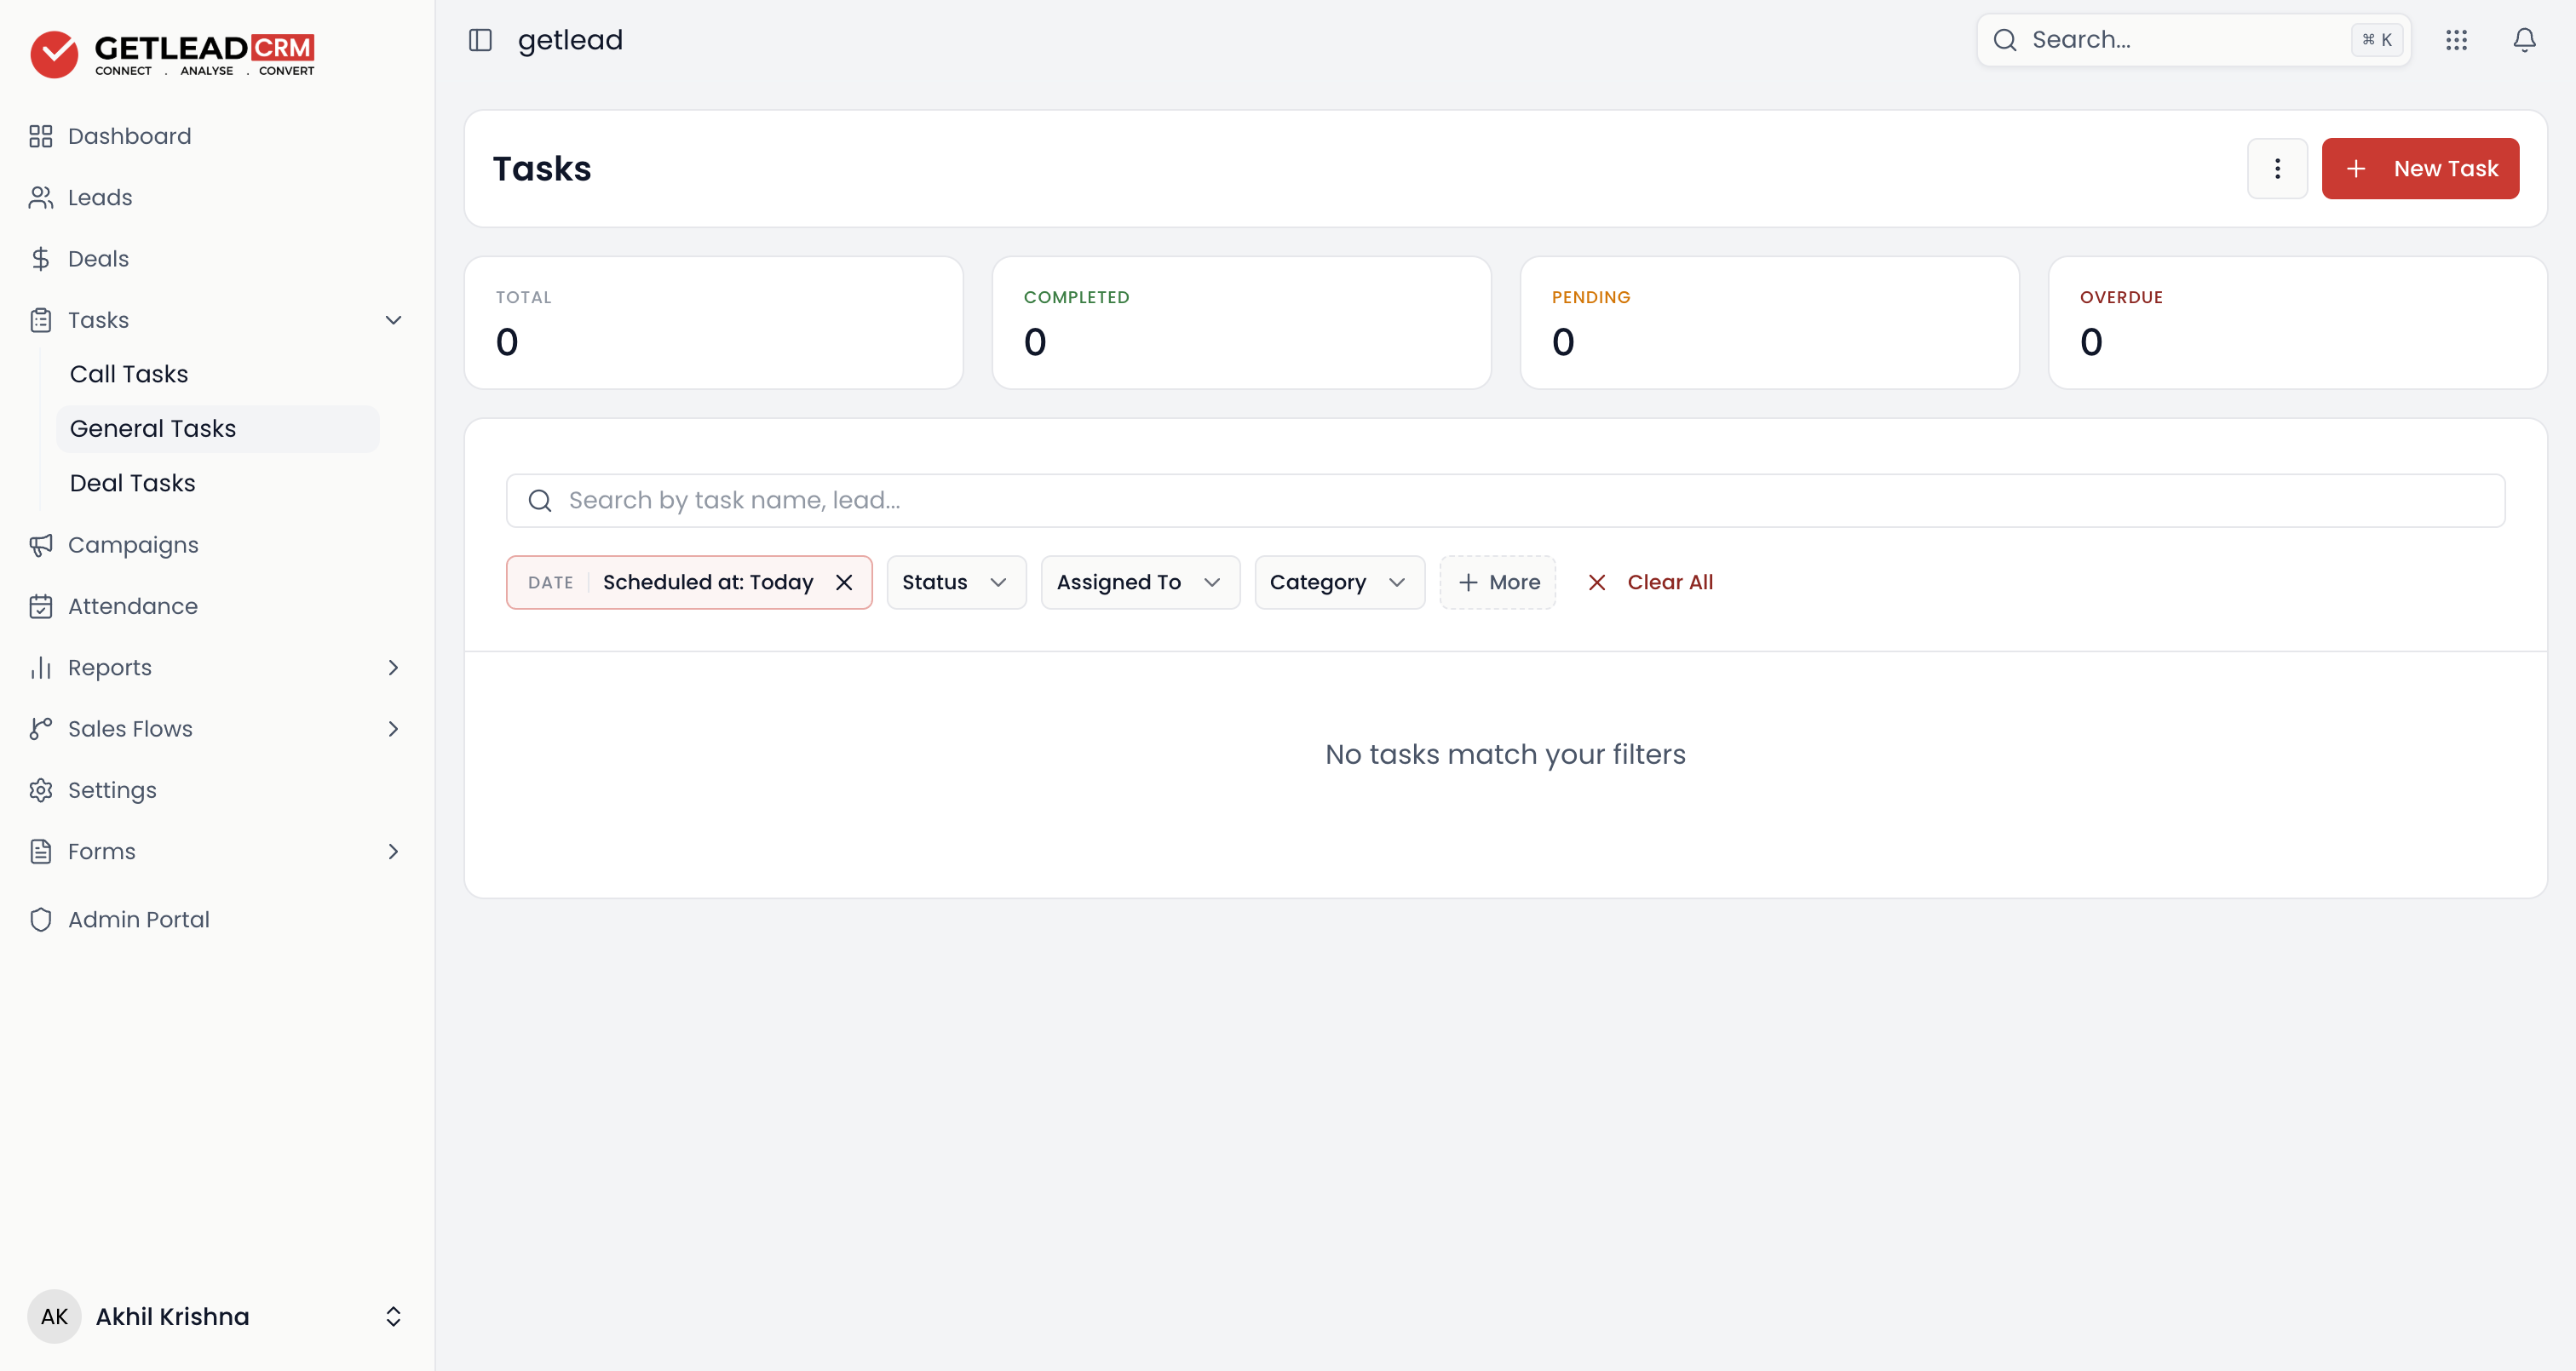Open Campaigns
2576x1371 pixels.
tap(133, 545)
